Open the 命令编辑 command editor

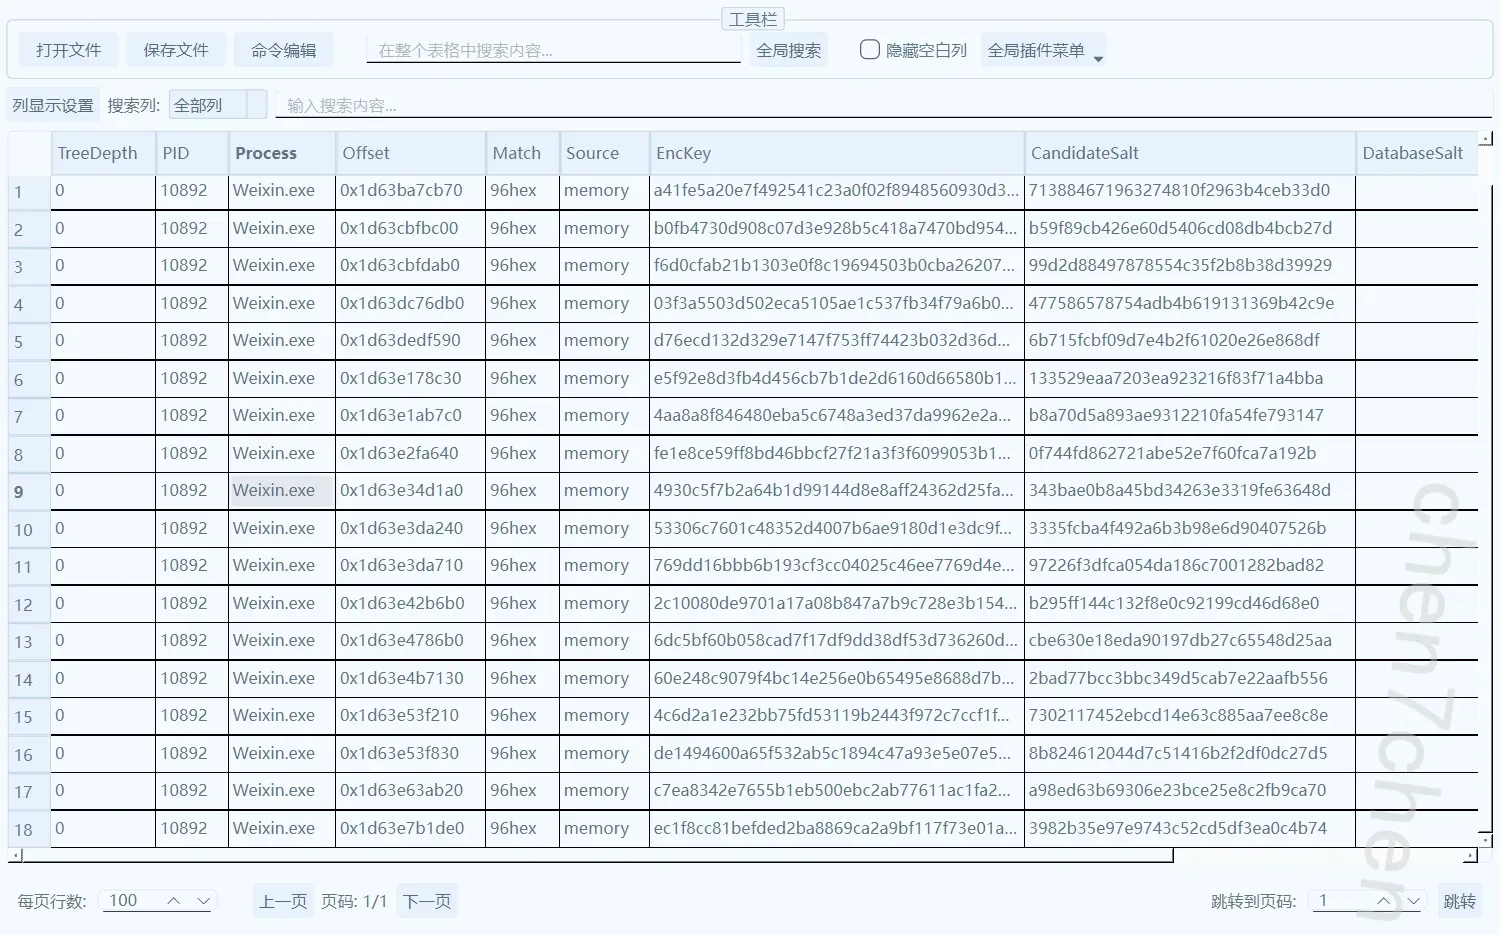[x=283, y=50]
